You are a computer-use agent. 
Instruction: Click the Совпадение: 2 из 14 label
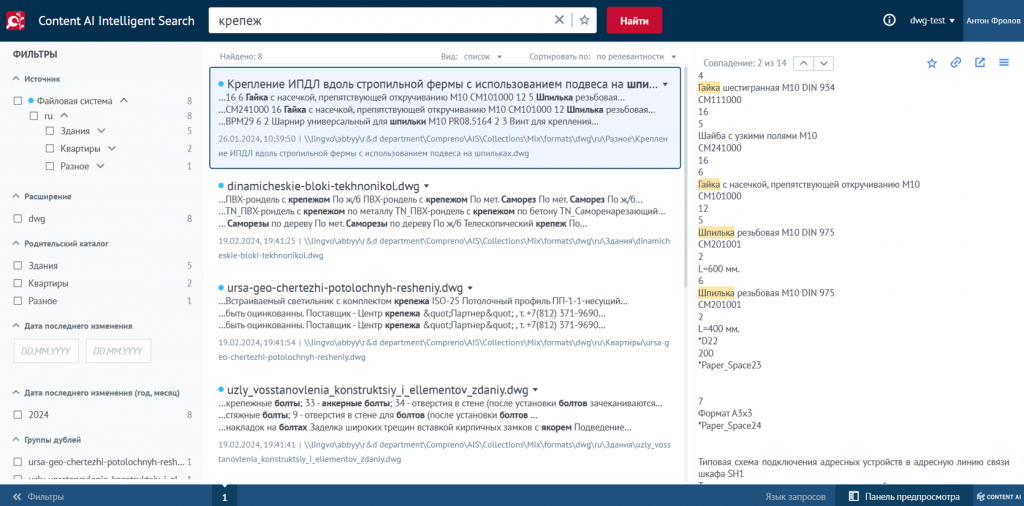[743, 63]
